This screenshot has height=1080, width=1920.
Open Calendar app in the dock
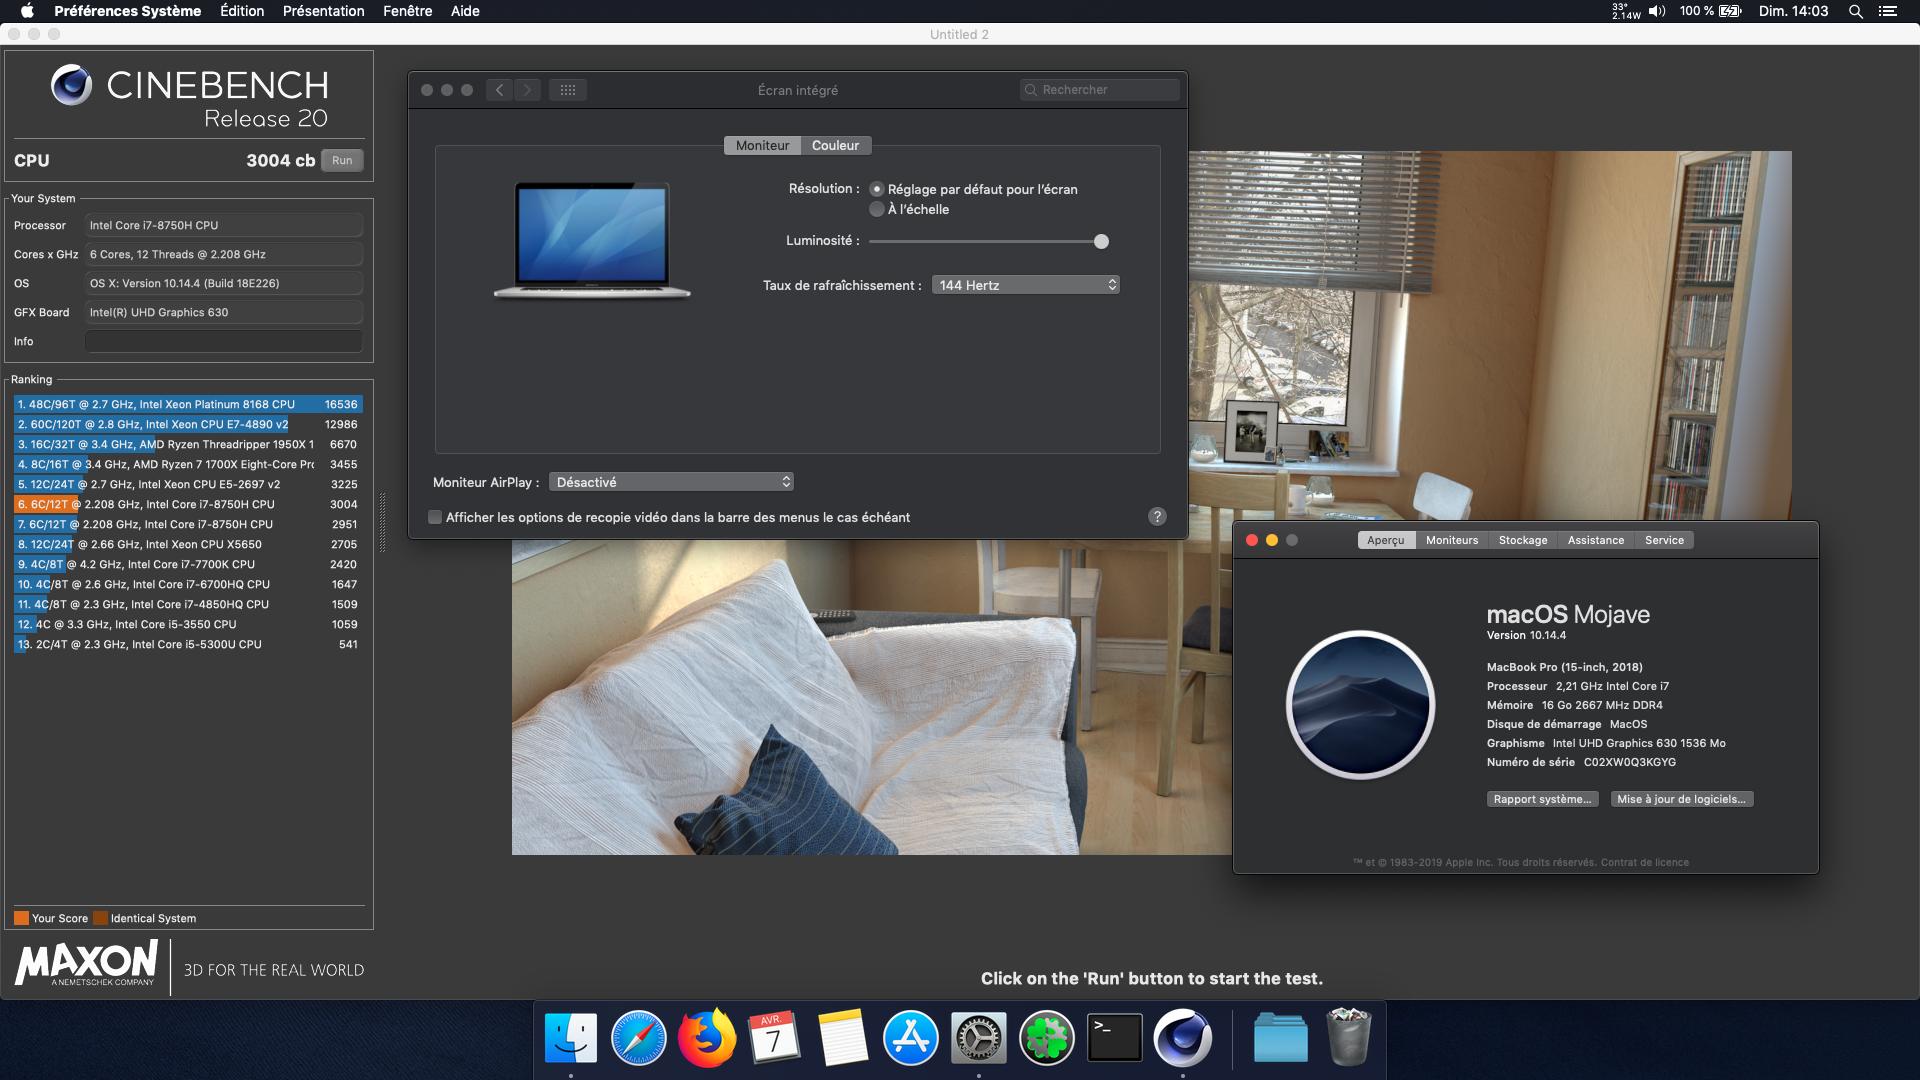774,1038
